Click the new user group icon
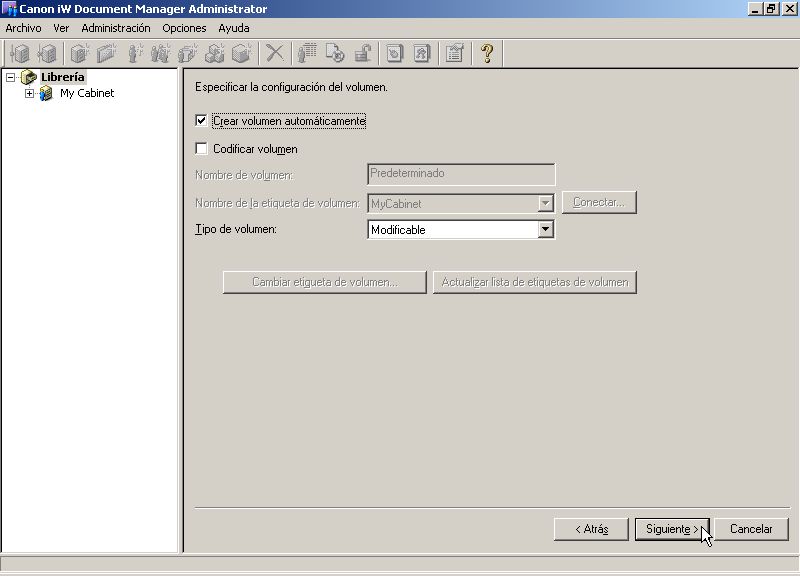This screenshot has width=800, height=576. coord(160,53)
